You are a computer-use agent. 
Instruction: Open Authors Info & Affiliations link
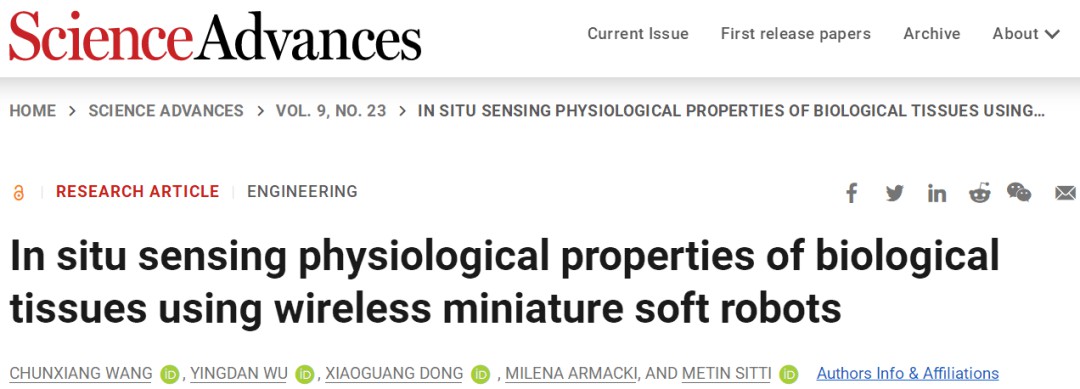point(908,373)
